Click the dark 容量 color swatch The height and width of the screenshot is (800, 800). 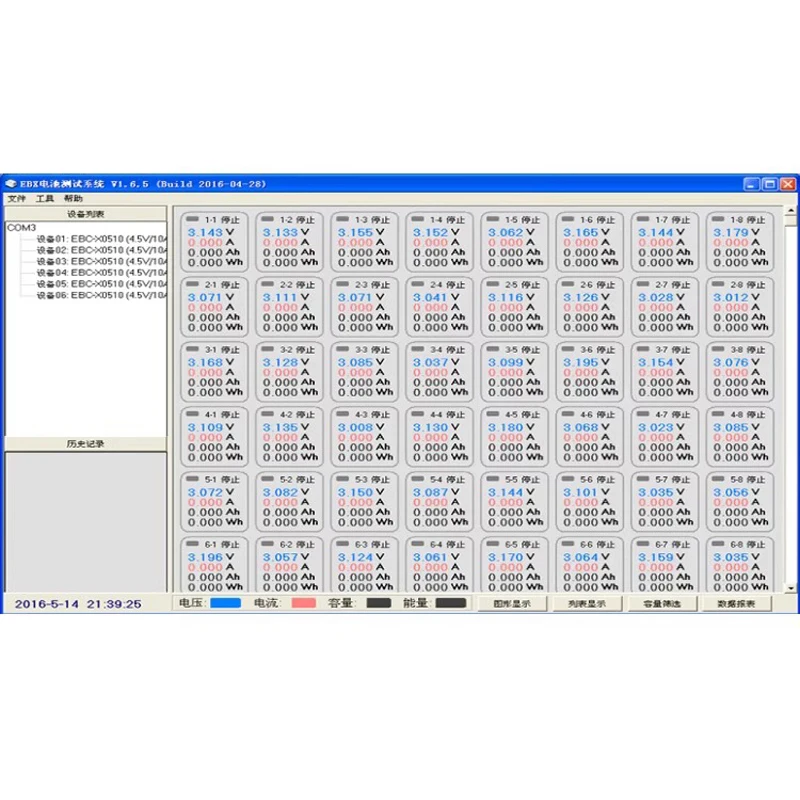pyautogui.click(x=379, y=603)
